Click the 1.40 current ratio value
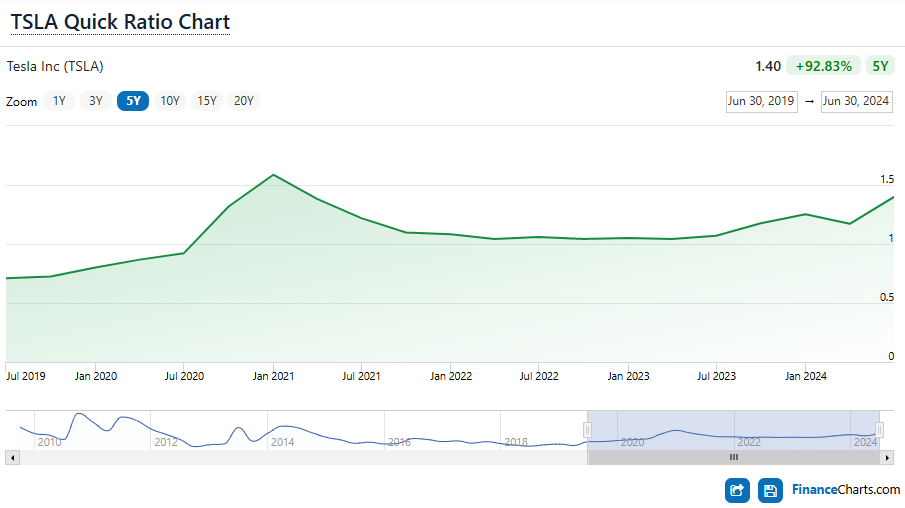 point(768,66)
